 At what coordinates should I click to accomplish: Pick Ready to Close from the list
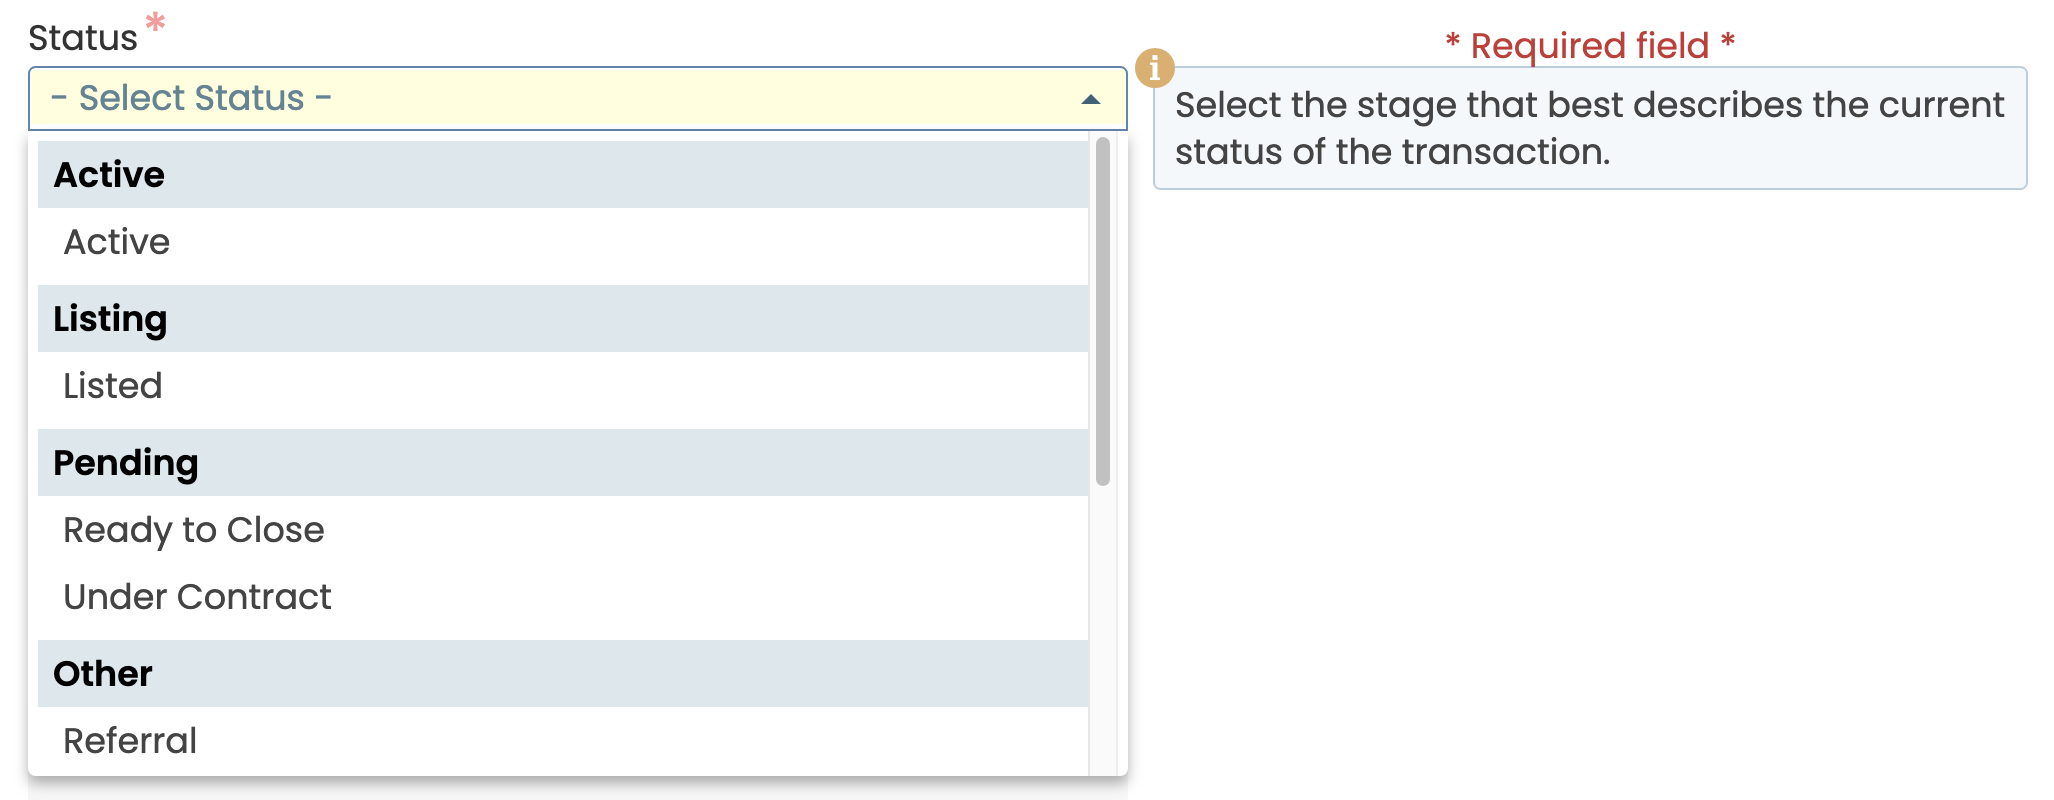click(x=194, y=530)
